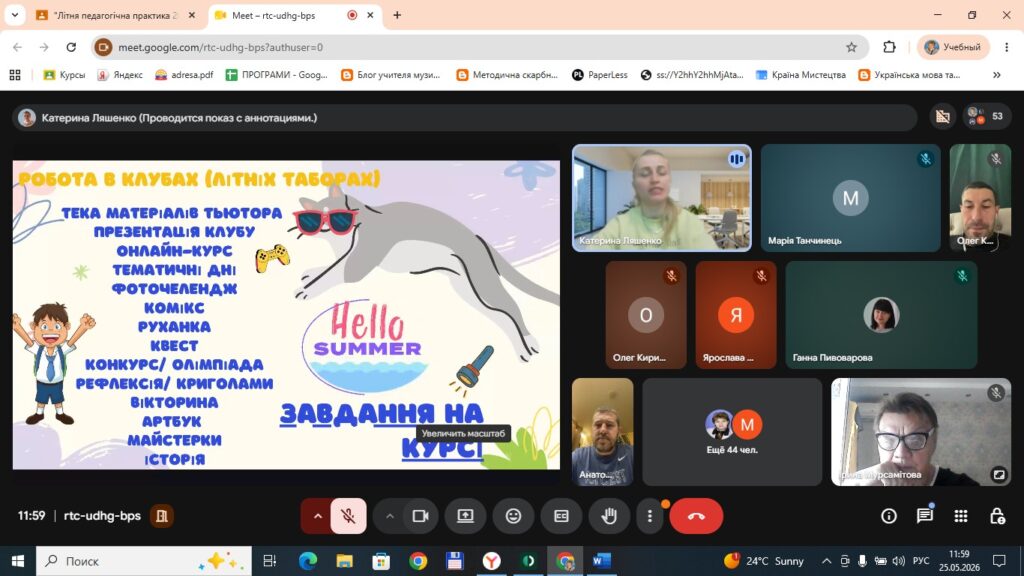Open video settings chevron beside camera
The height and width of the screenshot is (576, 1024).
[x=390, y=516]
